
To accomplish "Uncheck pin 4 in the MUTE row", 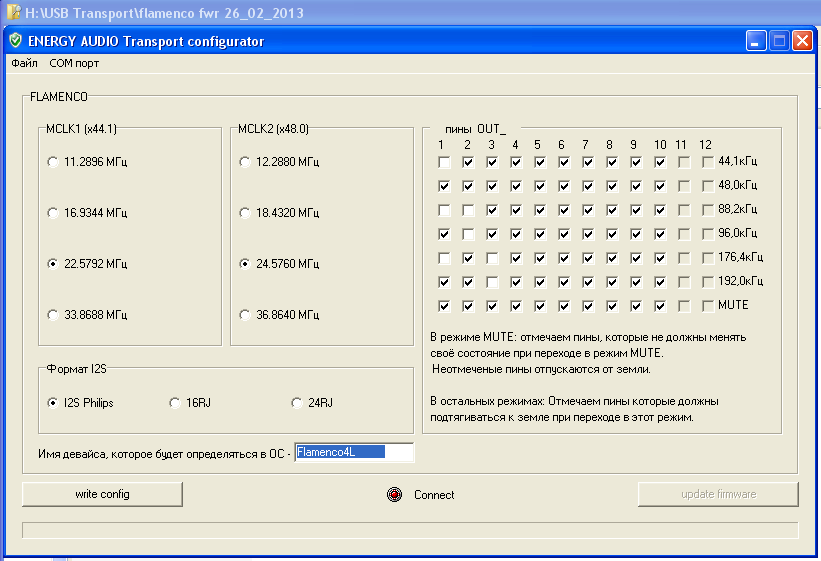I will [x=516, y=306].
